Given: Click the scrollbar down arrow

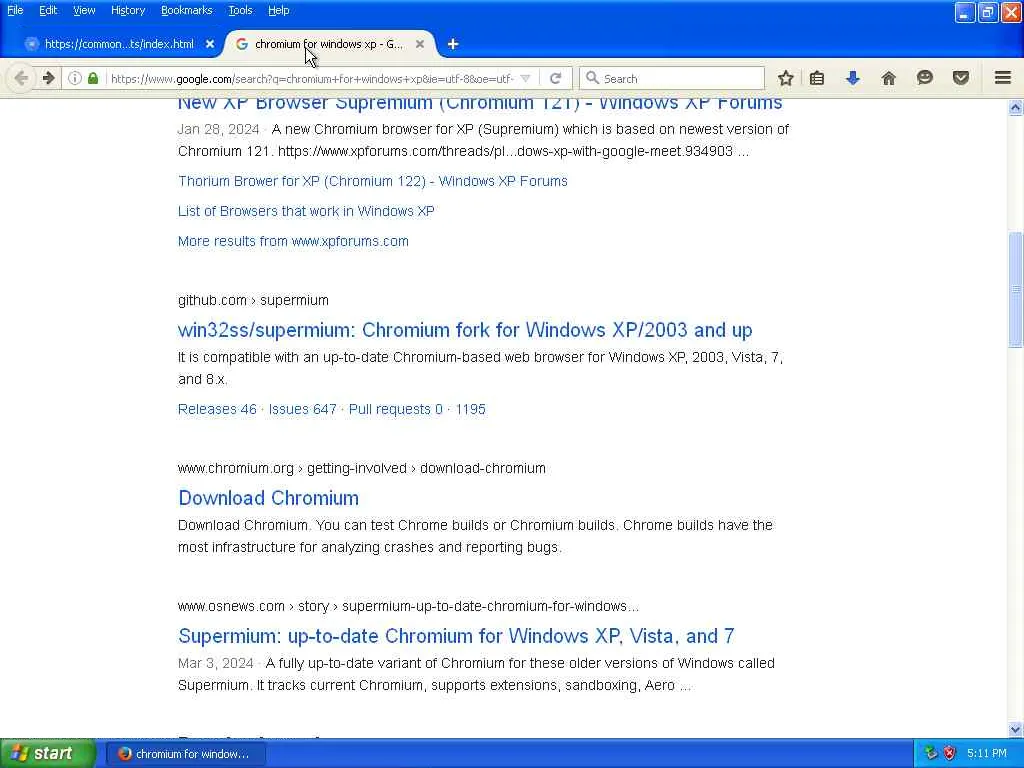Looking at the screenshot, I should pos(1016,729).
